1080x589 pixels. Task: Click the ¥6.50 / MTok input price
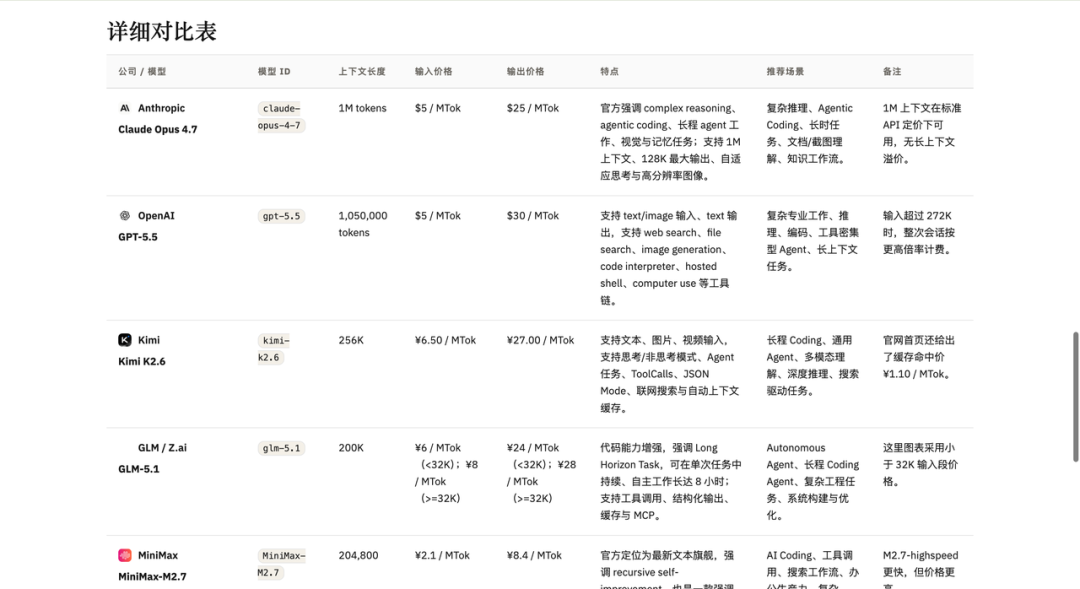click(x=446, y=340)
